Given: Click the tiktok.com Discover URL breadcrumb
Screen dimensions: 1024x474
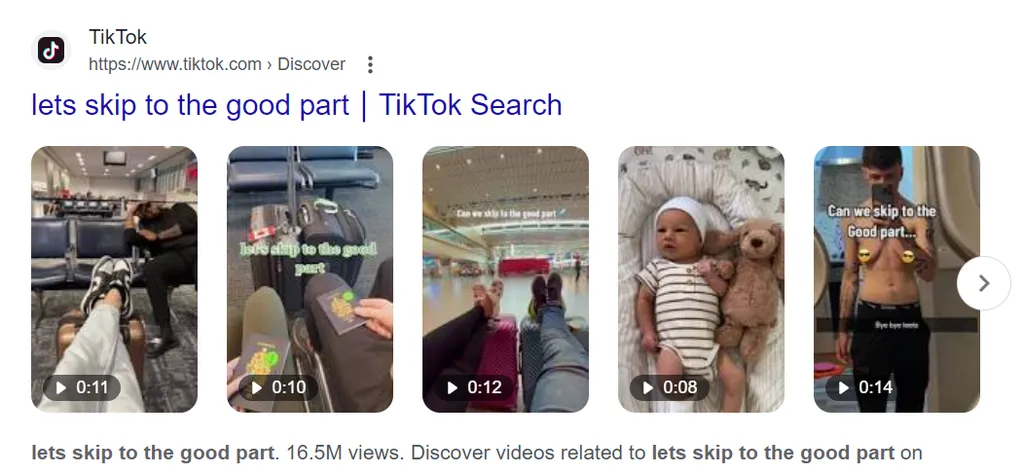Looking at the screenshot, I should point(217,65).
